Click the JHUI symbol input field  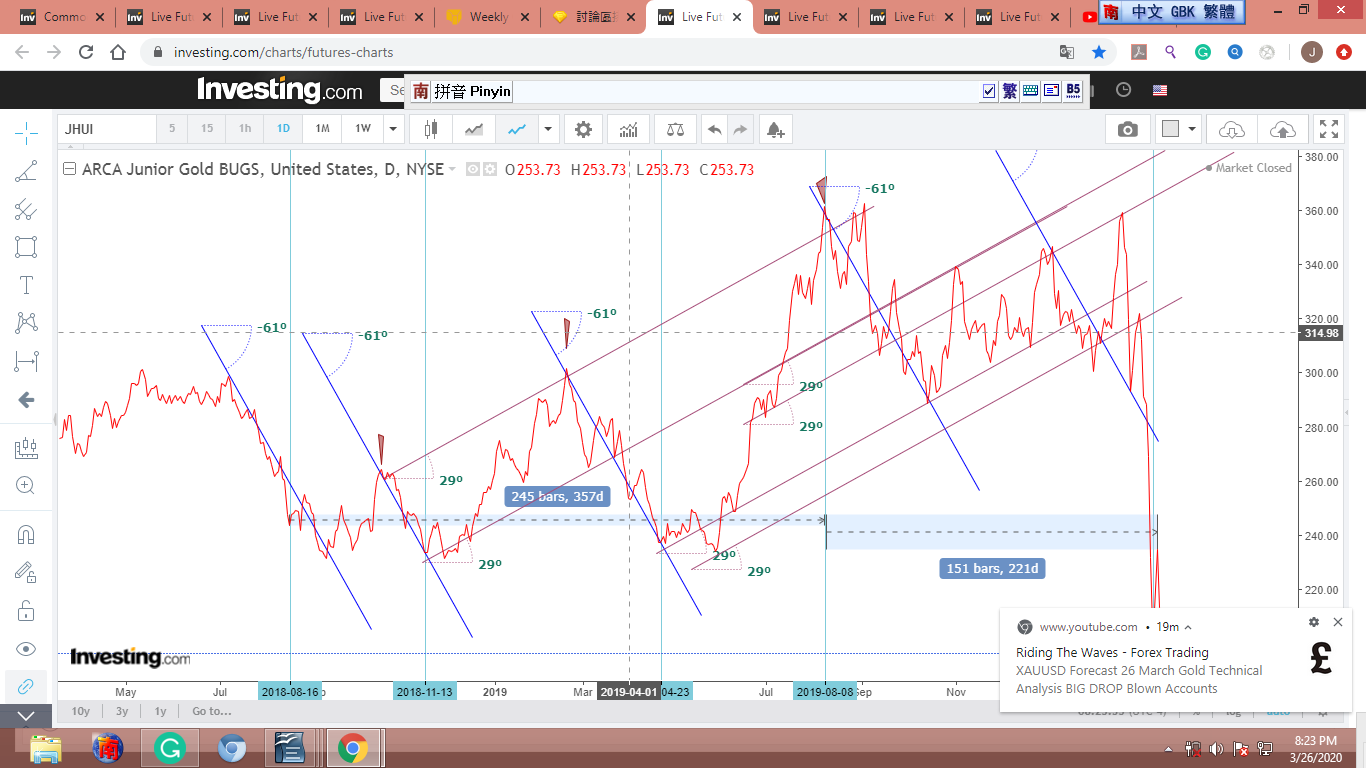tap(107, 129)
